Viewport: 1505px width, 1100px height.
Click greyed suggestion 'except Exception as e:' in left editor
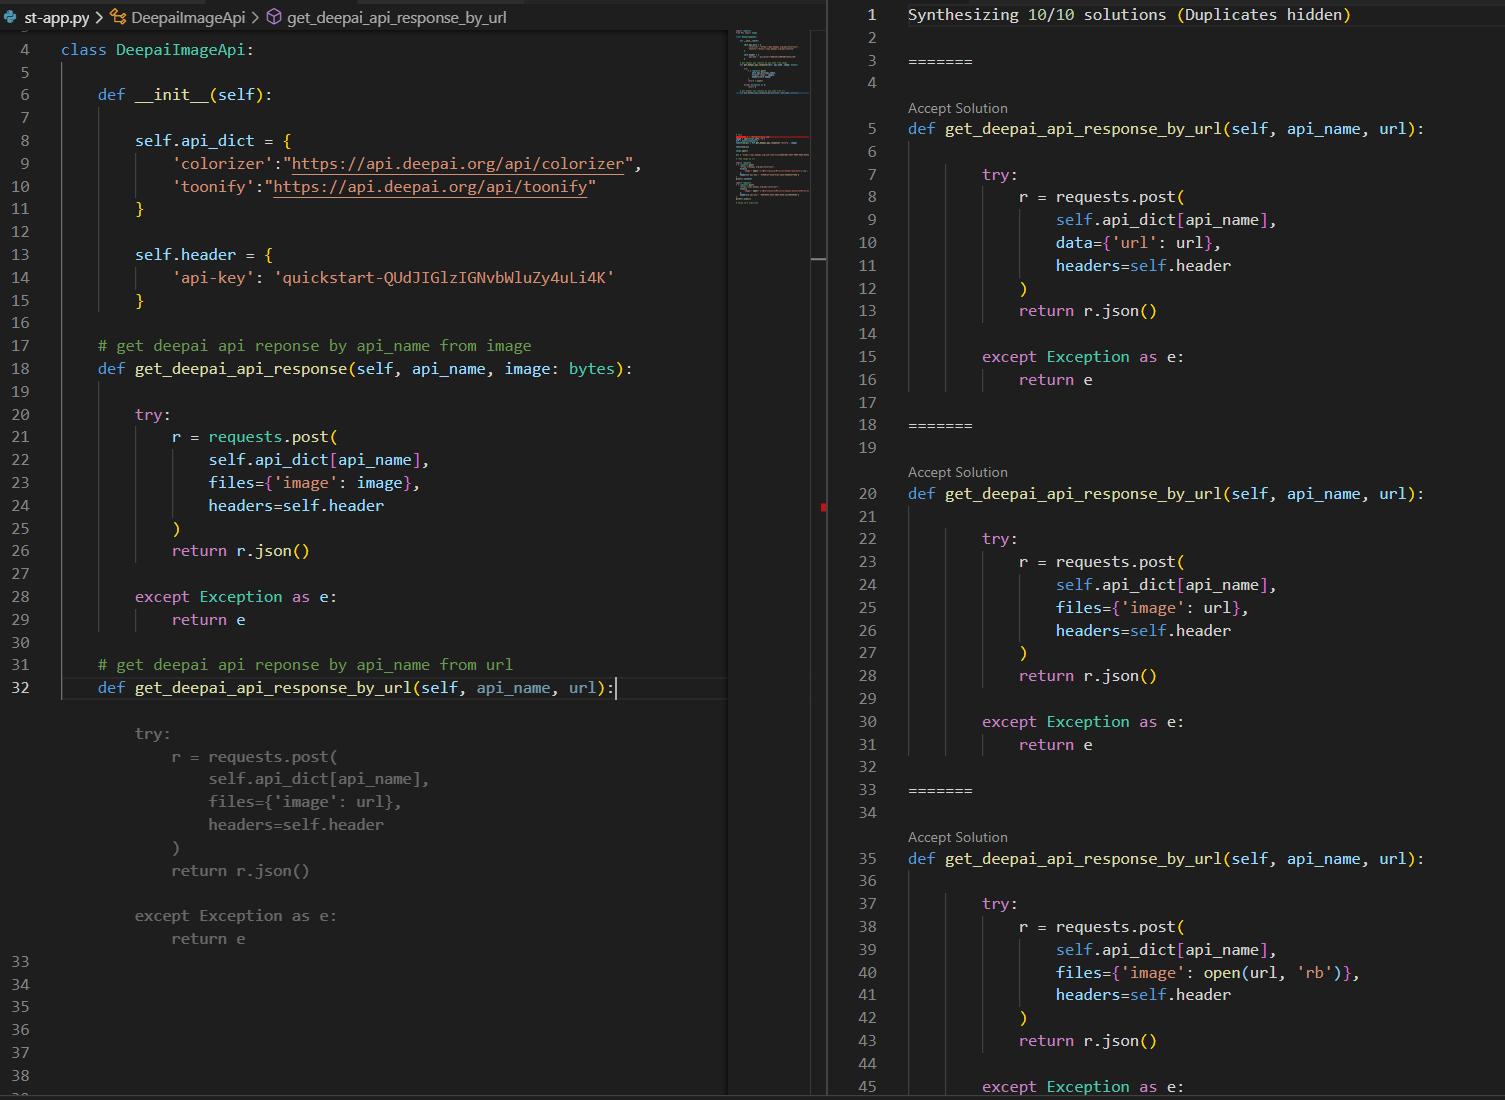[236, 915]
